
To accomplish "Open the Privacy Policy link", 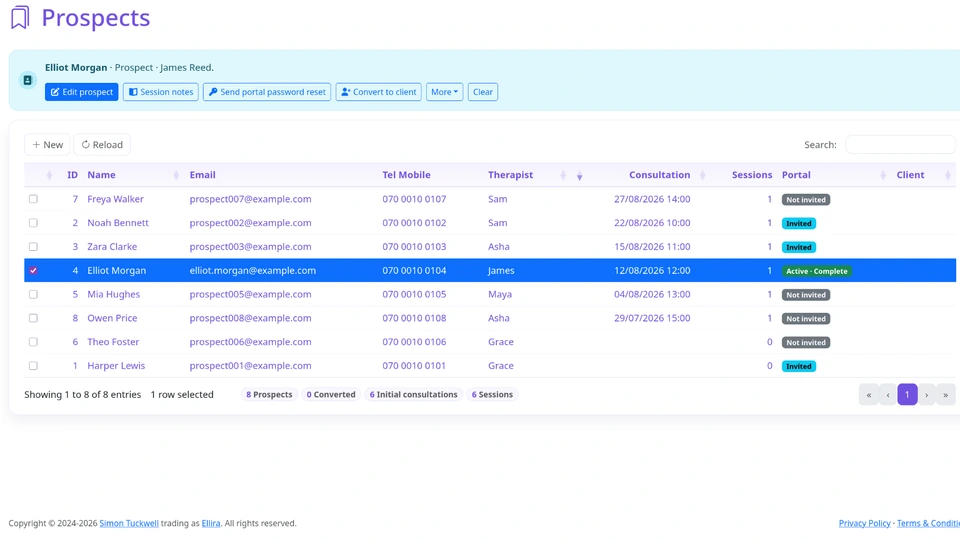I will click(x=864, y=523).
